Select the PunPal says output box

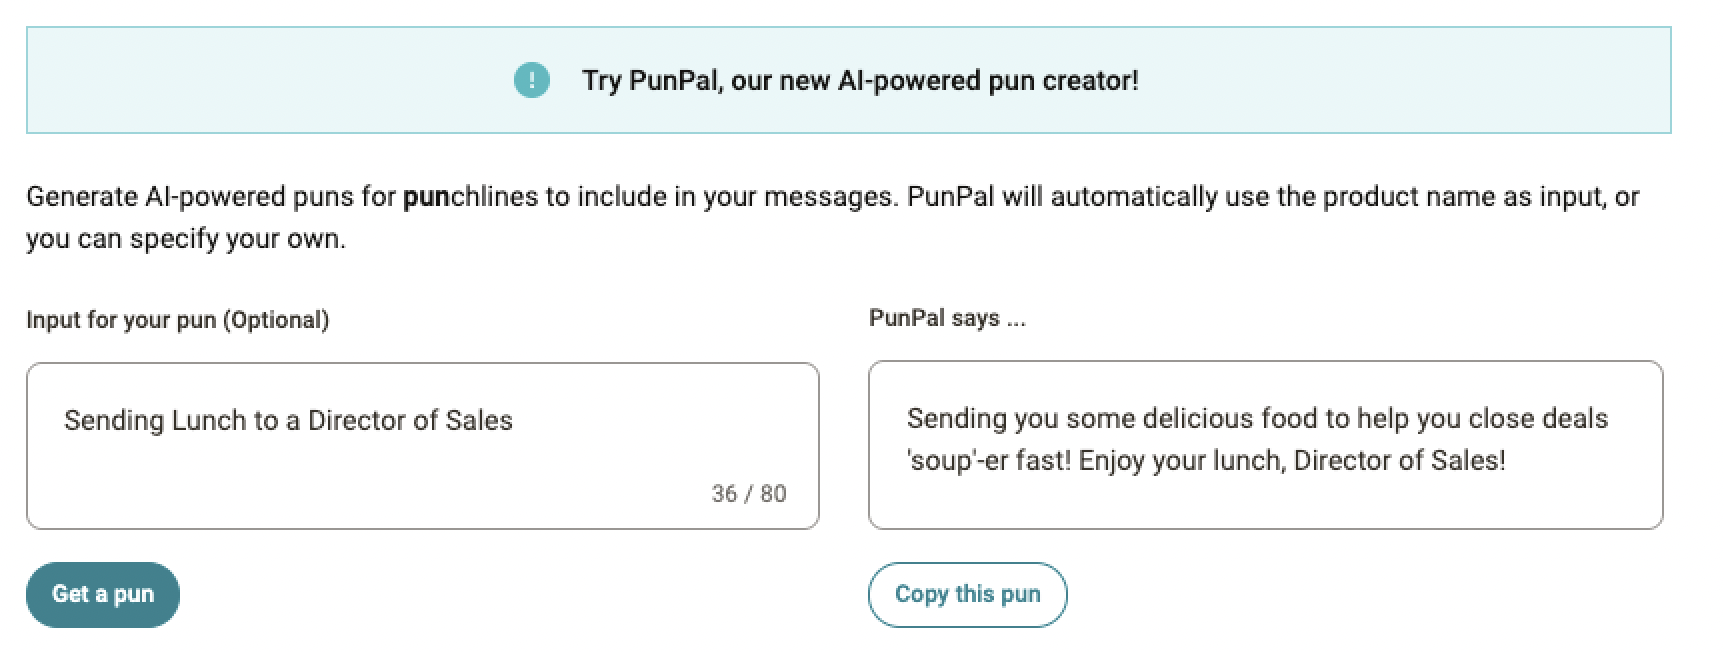pos(1265,445)
